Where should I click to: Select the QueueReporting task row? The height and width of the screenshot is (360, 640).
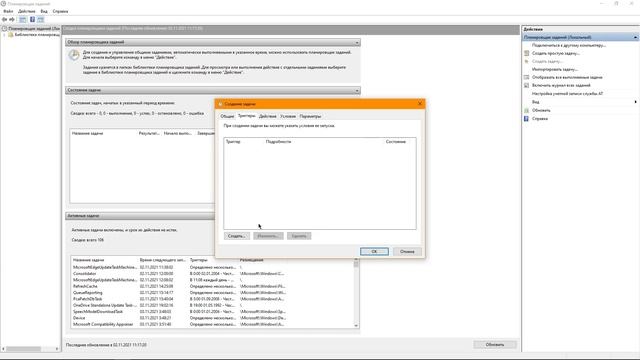coord(212,293)
